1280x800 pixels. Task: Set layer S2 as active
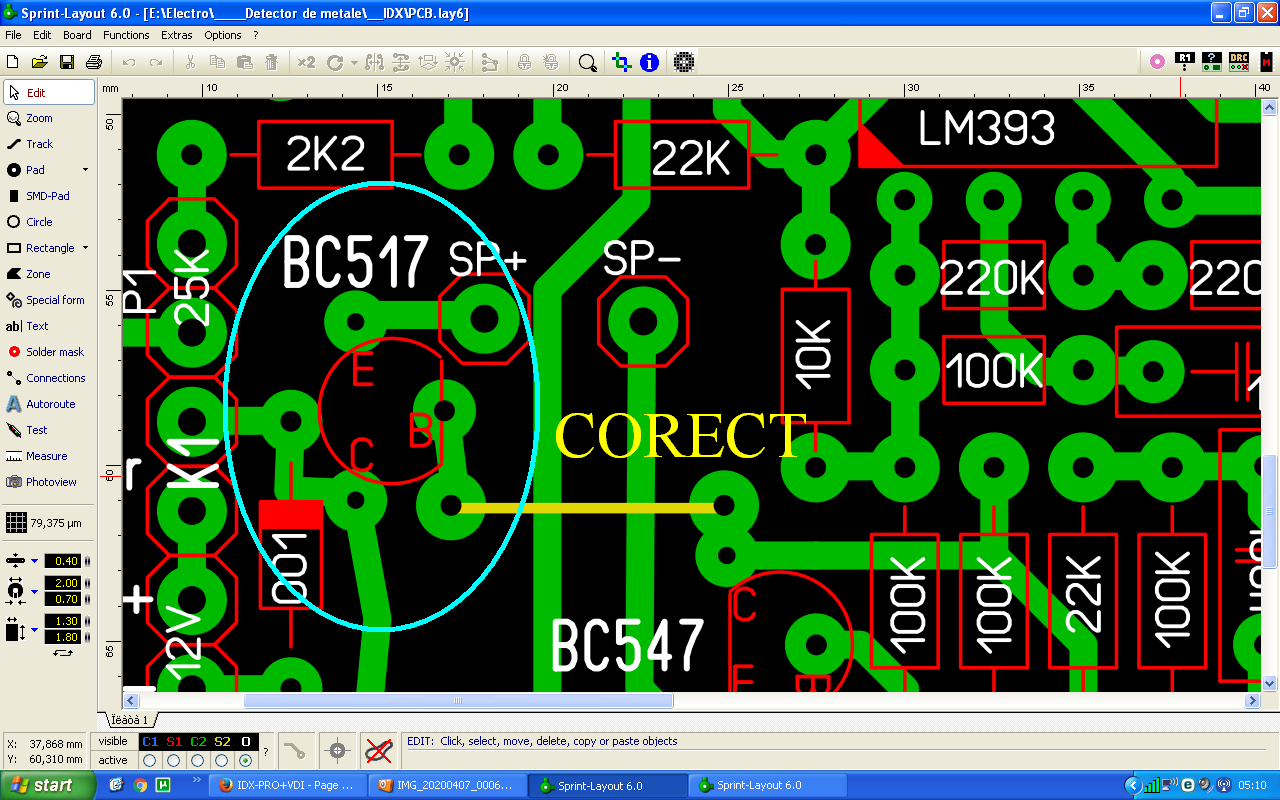222,760
